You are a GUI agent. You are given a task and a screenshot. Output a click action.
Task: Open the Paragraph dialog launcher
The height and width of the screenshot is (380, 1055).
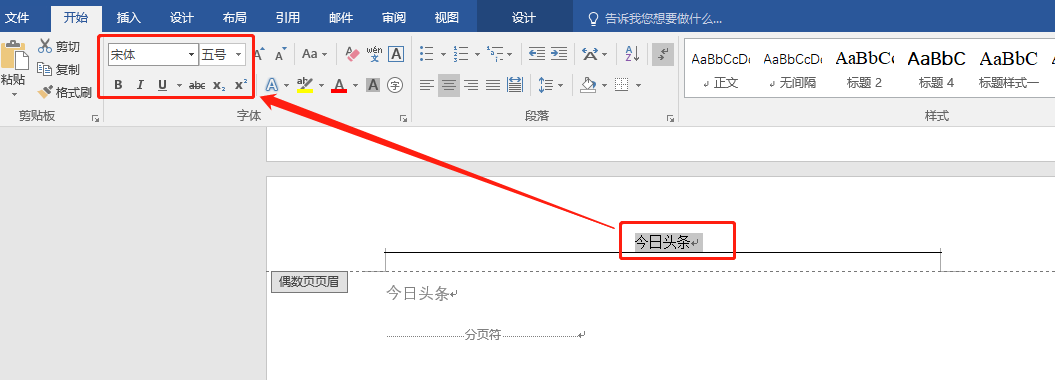pyautogui.click(x=670, y=118)
